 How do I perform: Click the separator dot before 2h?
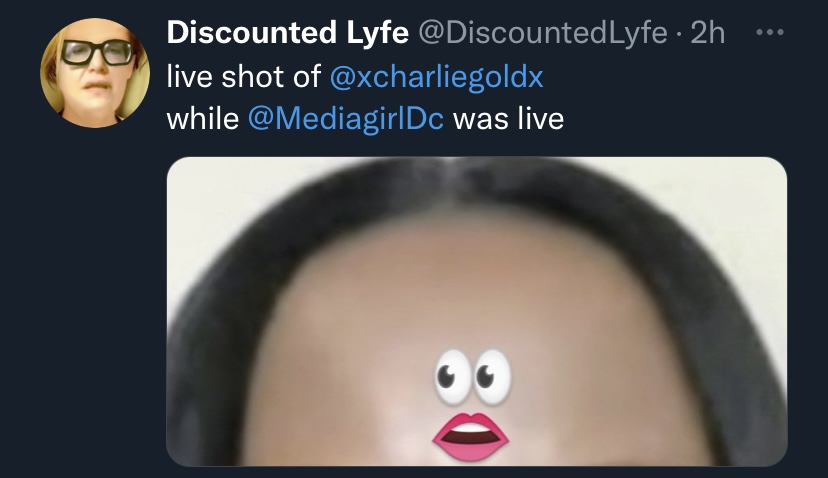pos(679,34)
